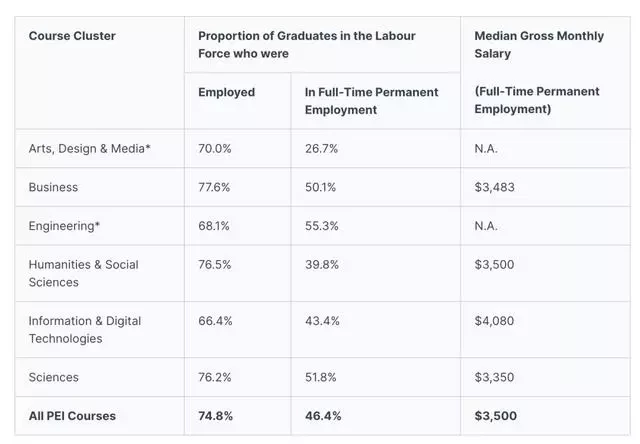Click the $3,483 Business salary cell

click(494, 187)
